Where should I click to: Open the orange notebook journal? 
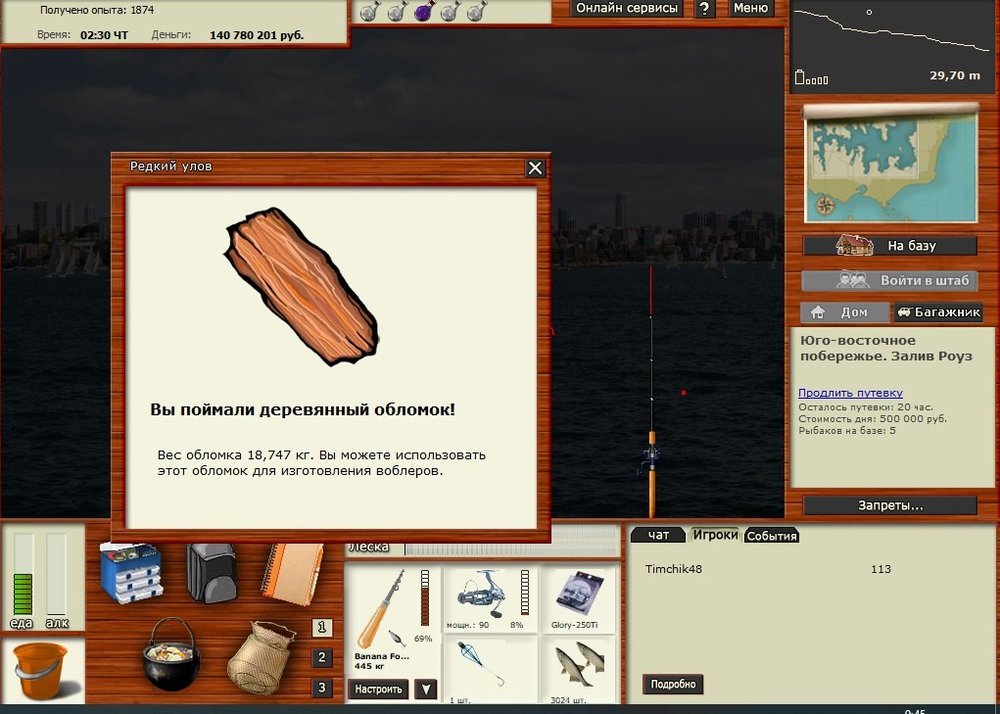pyautogui.click(x=292, y=570)
